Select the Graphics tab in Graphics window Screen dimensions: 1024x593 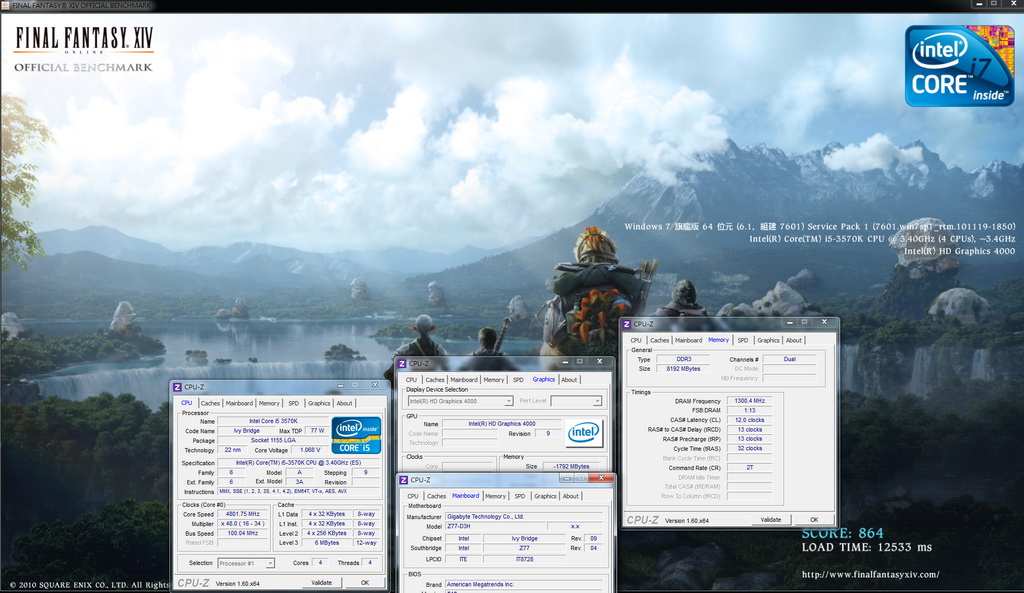click(x=543, y=379)
